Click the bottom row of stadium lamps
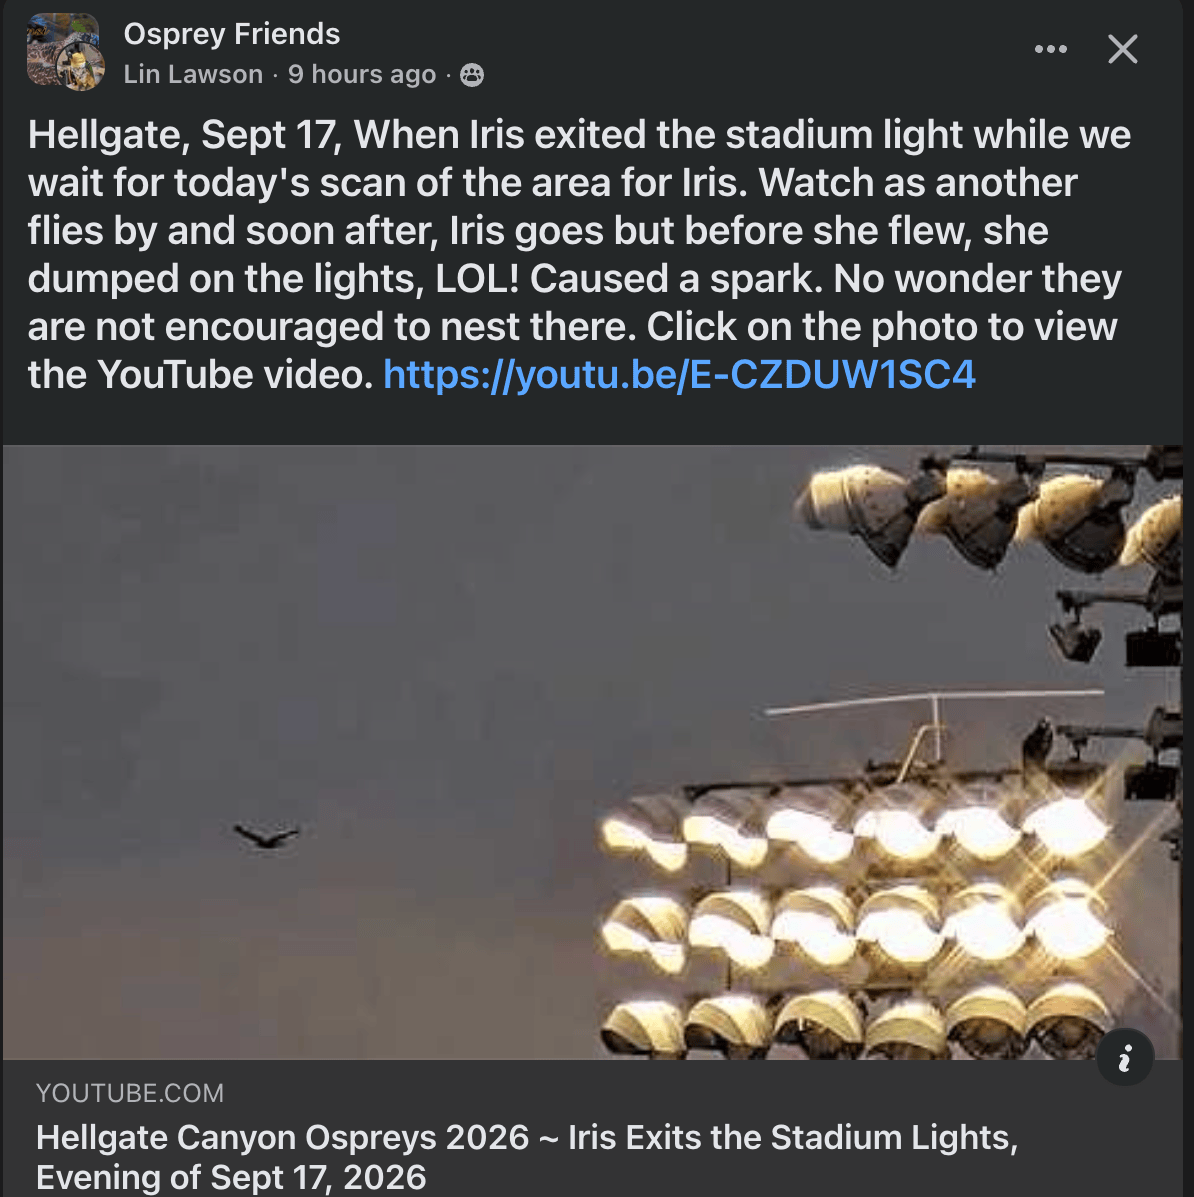The height and width of the screenshot is (1197, 1194). coord(855,1019)
